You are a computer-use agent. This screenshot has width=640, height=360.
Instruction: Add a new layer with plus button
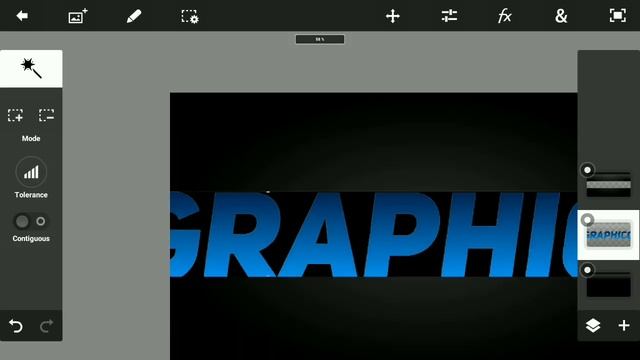(624, 325)
